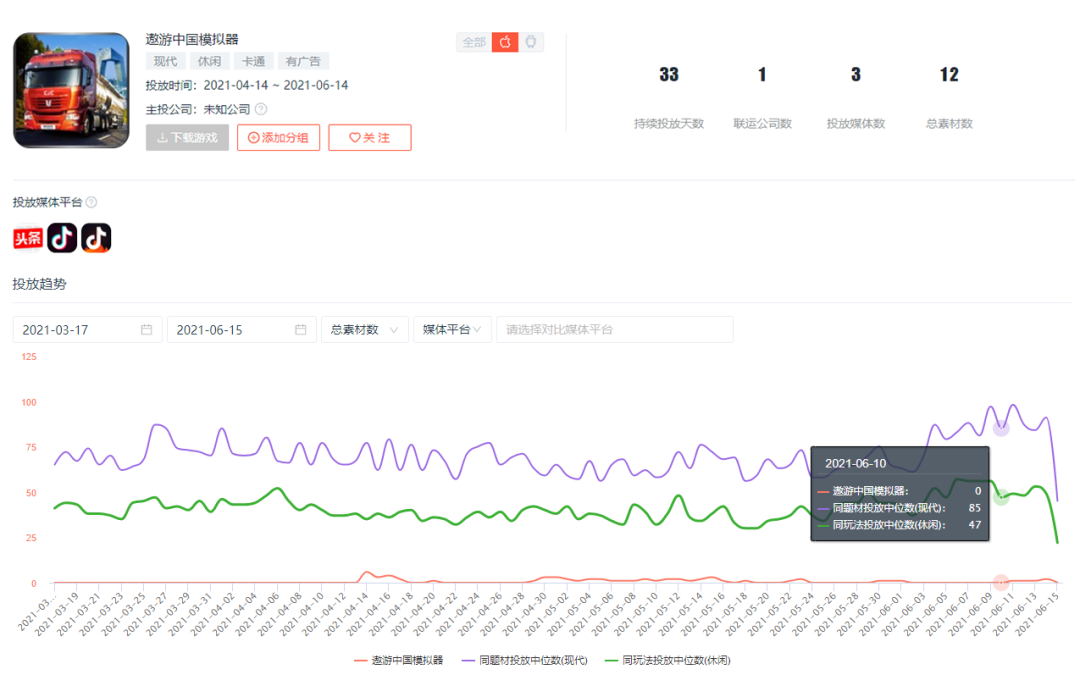The image size is (1080, 697).
Task: Click the 休闲 tag
Action: point(209,61)
